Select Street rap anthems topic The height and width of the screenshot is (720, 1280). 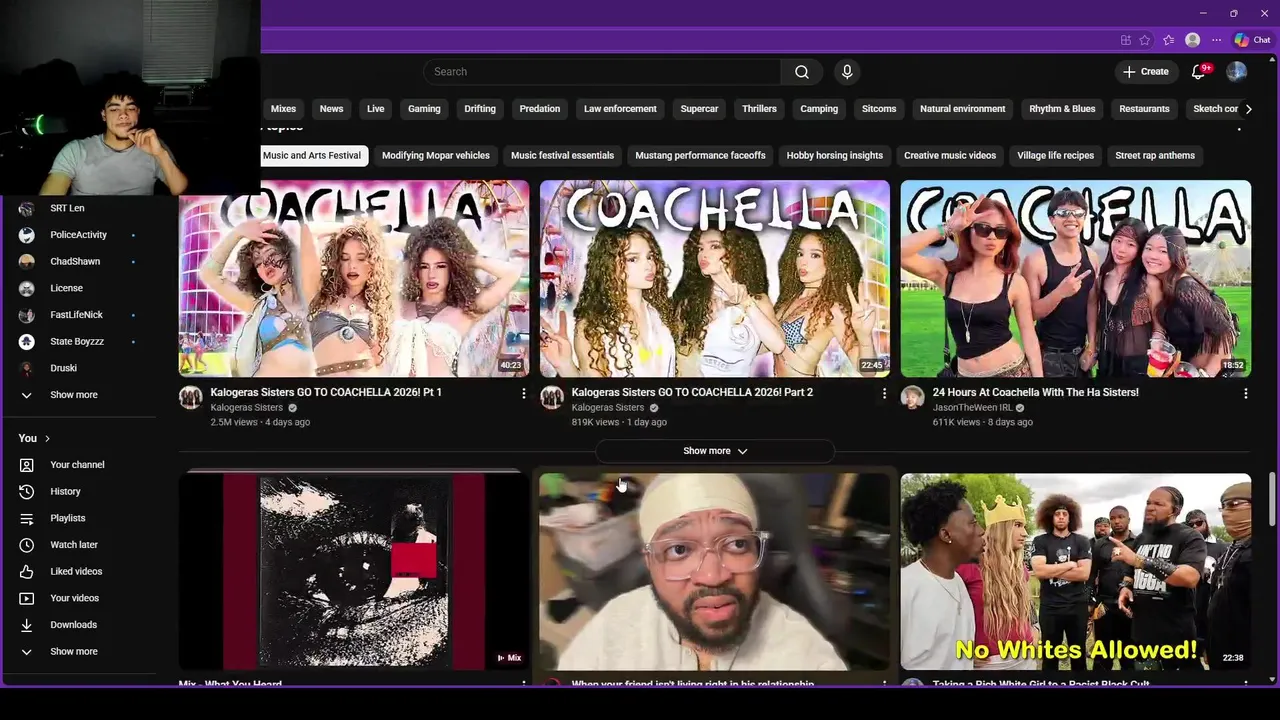click(1155, 156)
